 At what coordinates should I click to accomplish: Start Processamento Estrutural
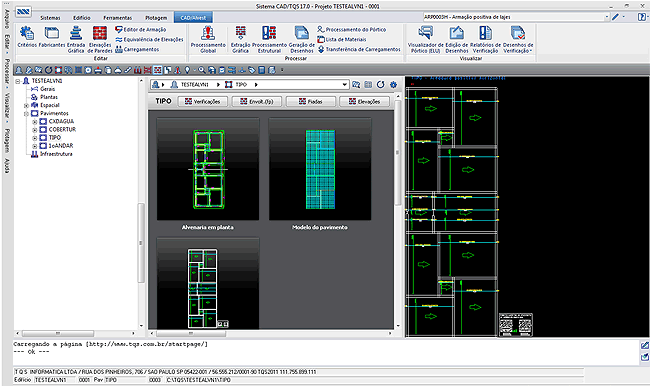269,39
